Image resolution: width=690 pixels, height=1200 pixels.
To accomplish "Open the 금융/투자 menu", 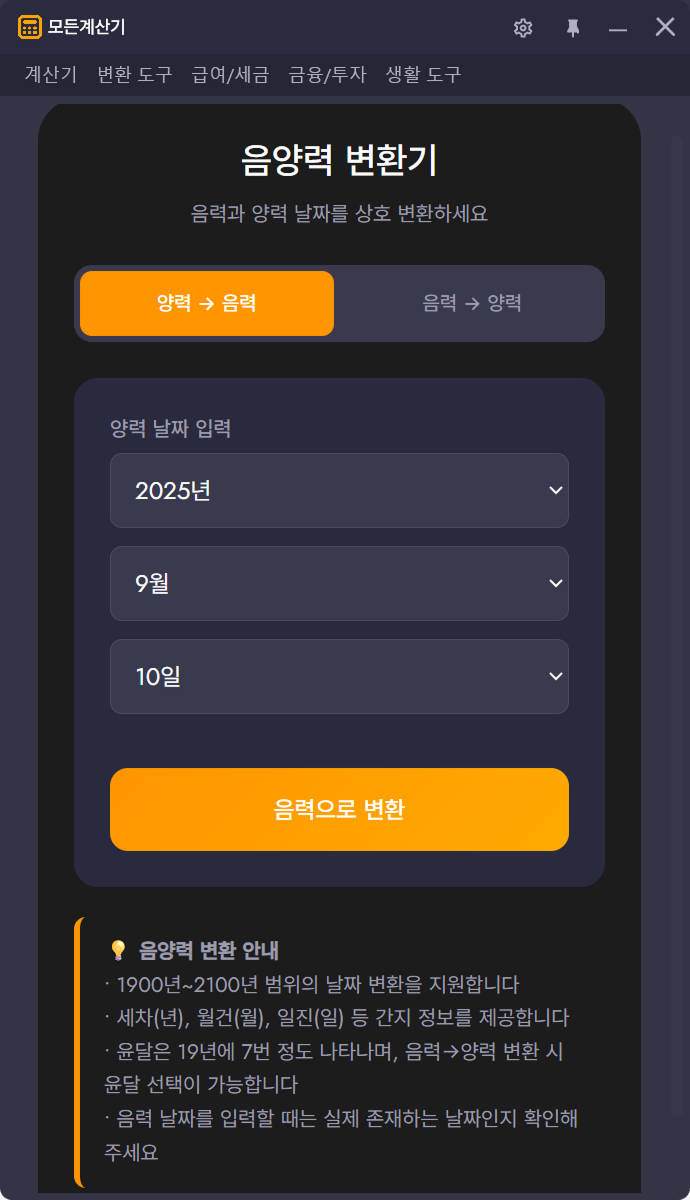I will pyautogui.click(x=327, y=75).
